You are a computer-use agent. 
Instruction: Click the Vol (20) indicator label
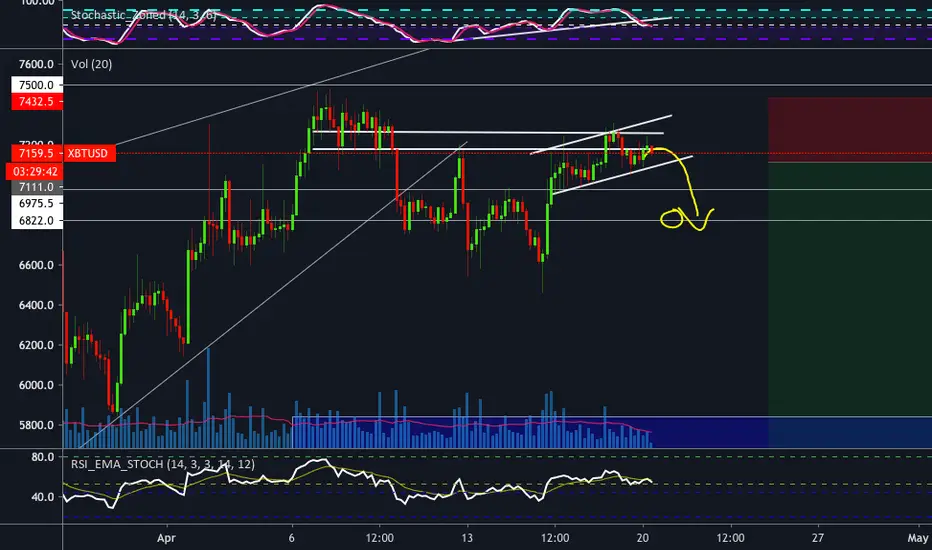91,64
